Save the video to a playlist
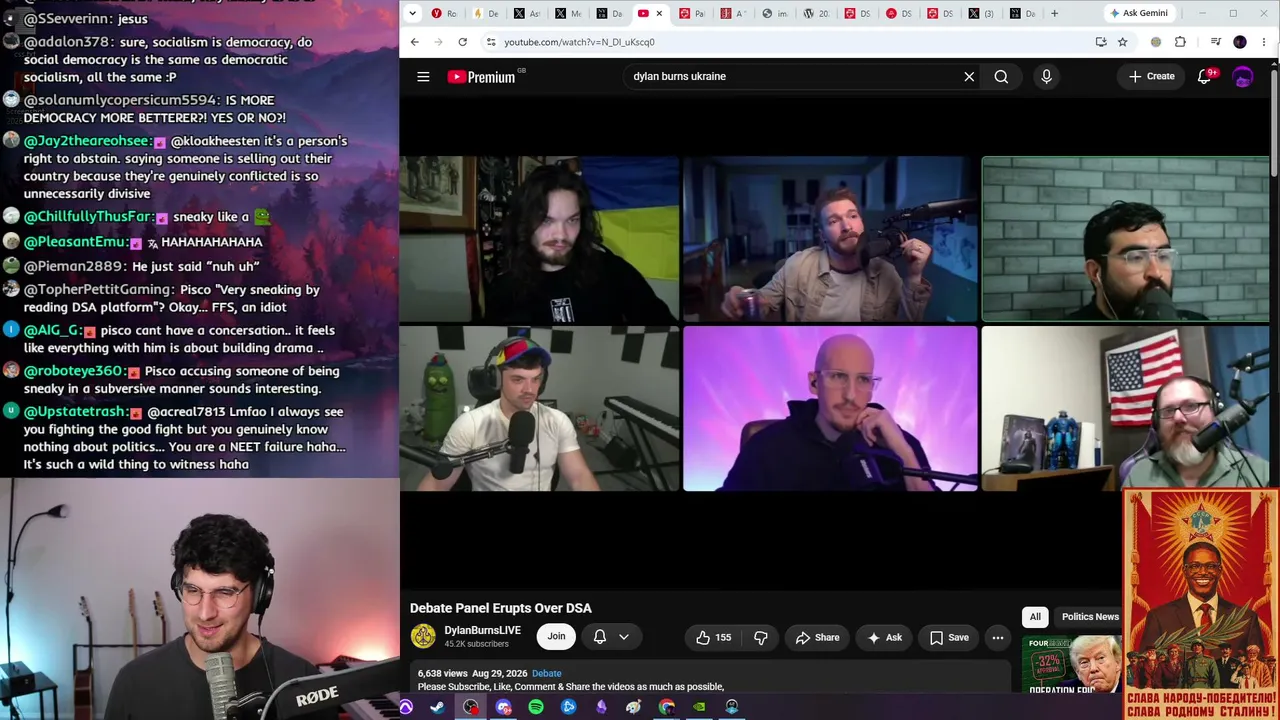This screenshot has width=1280, height=720. (x=949, y=637)
